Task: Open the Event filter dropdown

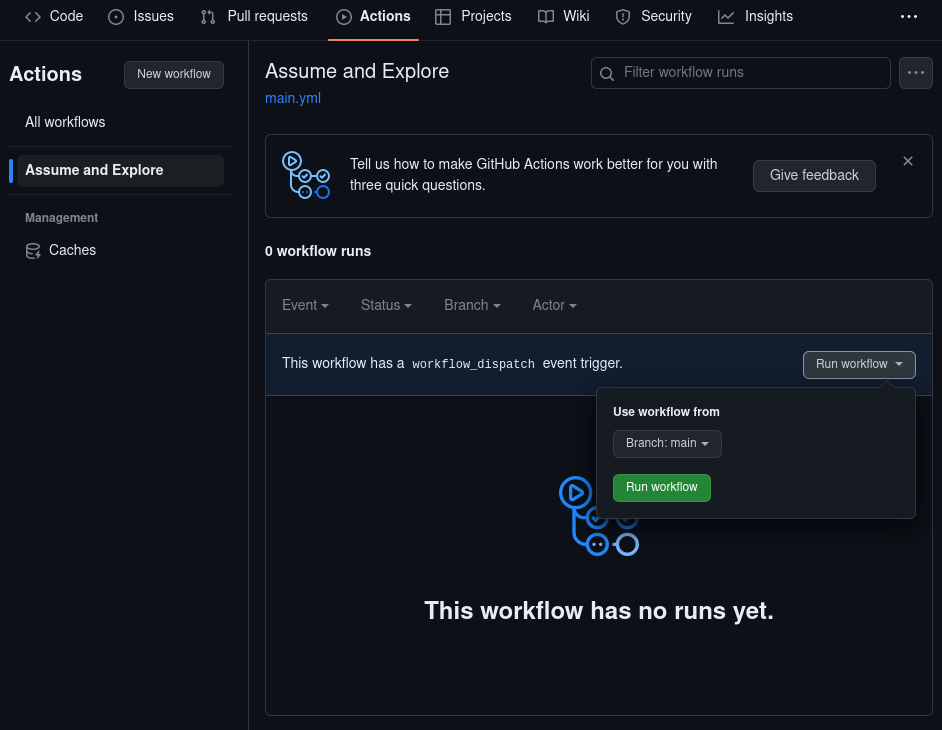Action: point(305,305)
